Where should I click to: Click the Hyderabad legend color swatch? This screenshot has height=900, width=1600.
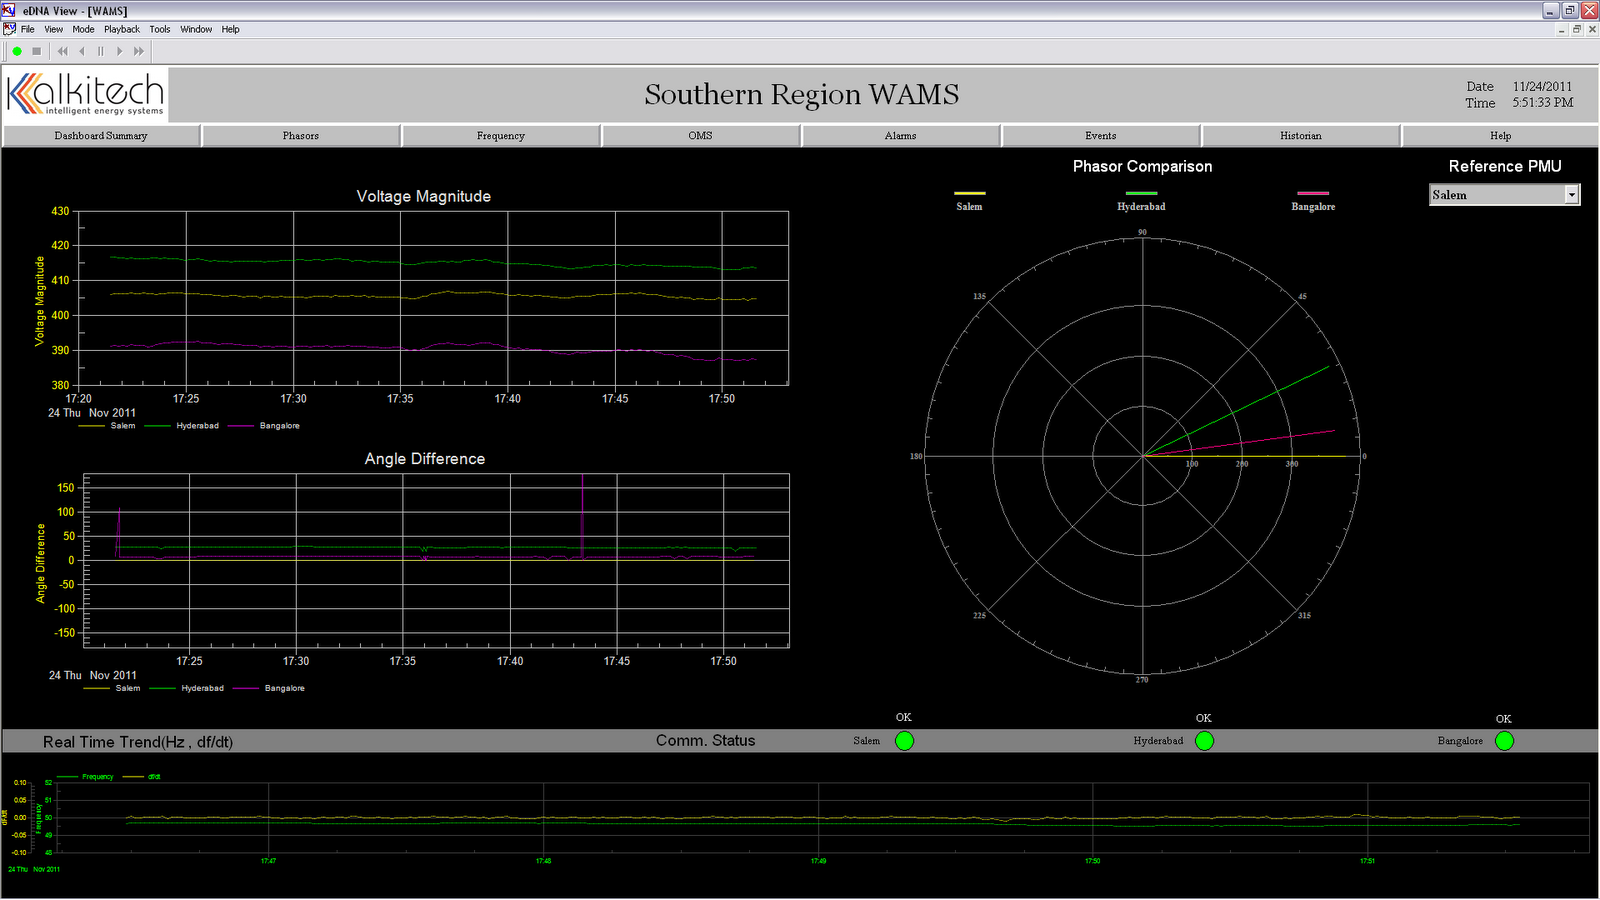click(1142, 195)
